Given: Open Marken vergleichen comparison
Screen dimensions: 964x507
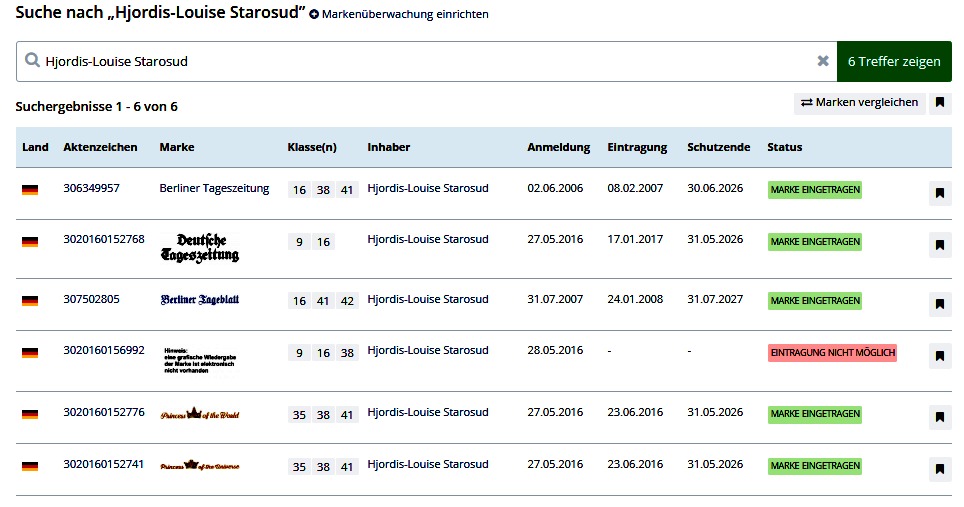Looking at the screenshot, I should pyautogui.click(x=859, y=103).
